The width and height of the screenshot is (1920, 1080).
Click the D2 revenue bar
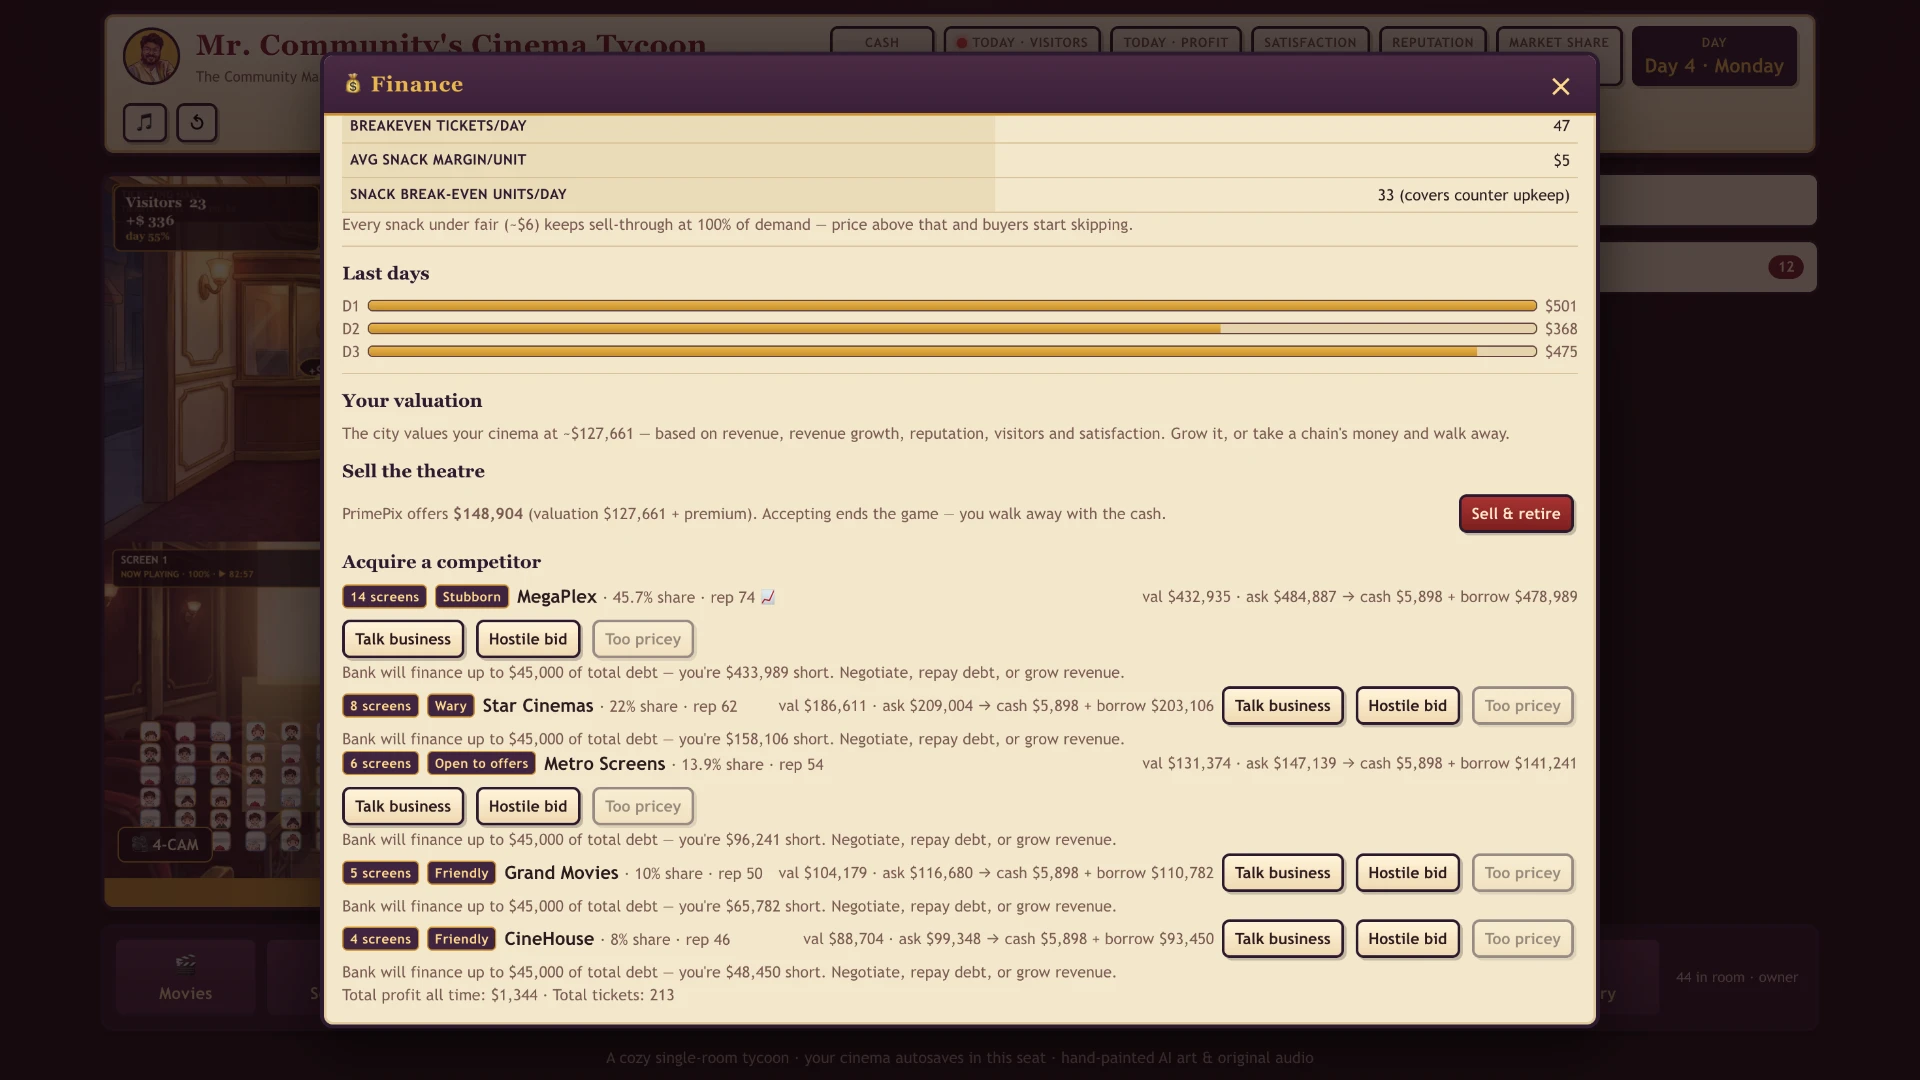(x=952, y=329)
